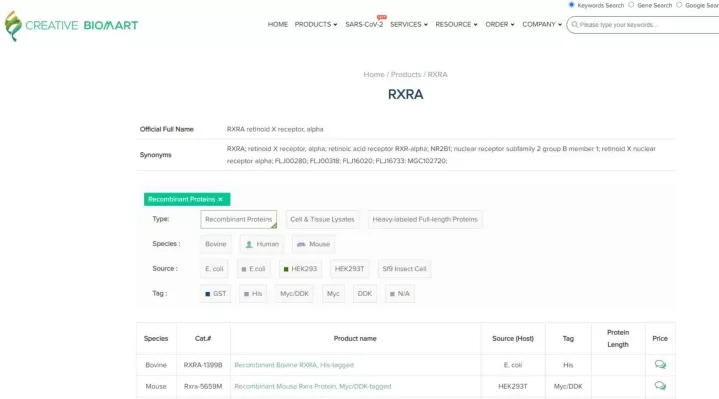Viewport: 719px width, 399px height.
Task: Click the search magnifier icon
Action: 575,25
